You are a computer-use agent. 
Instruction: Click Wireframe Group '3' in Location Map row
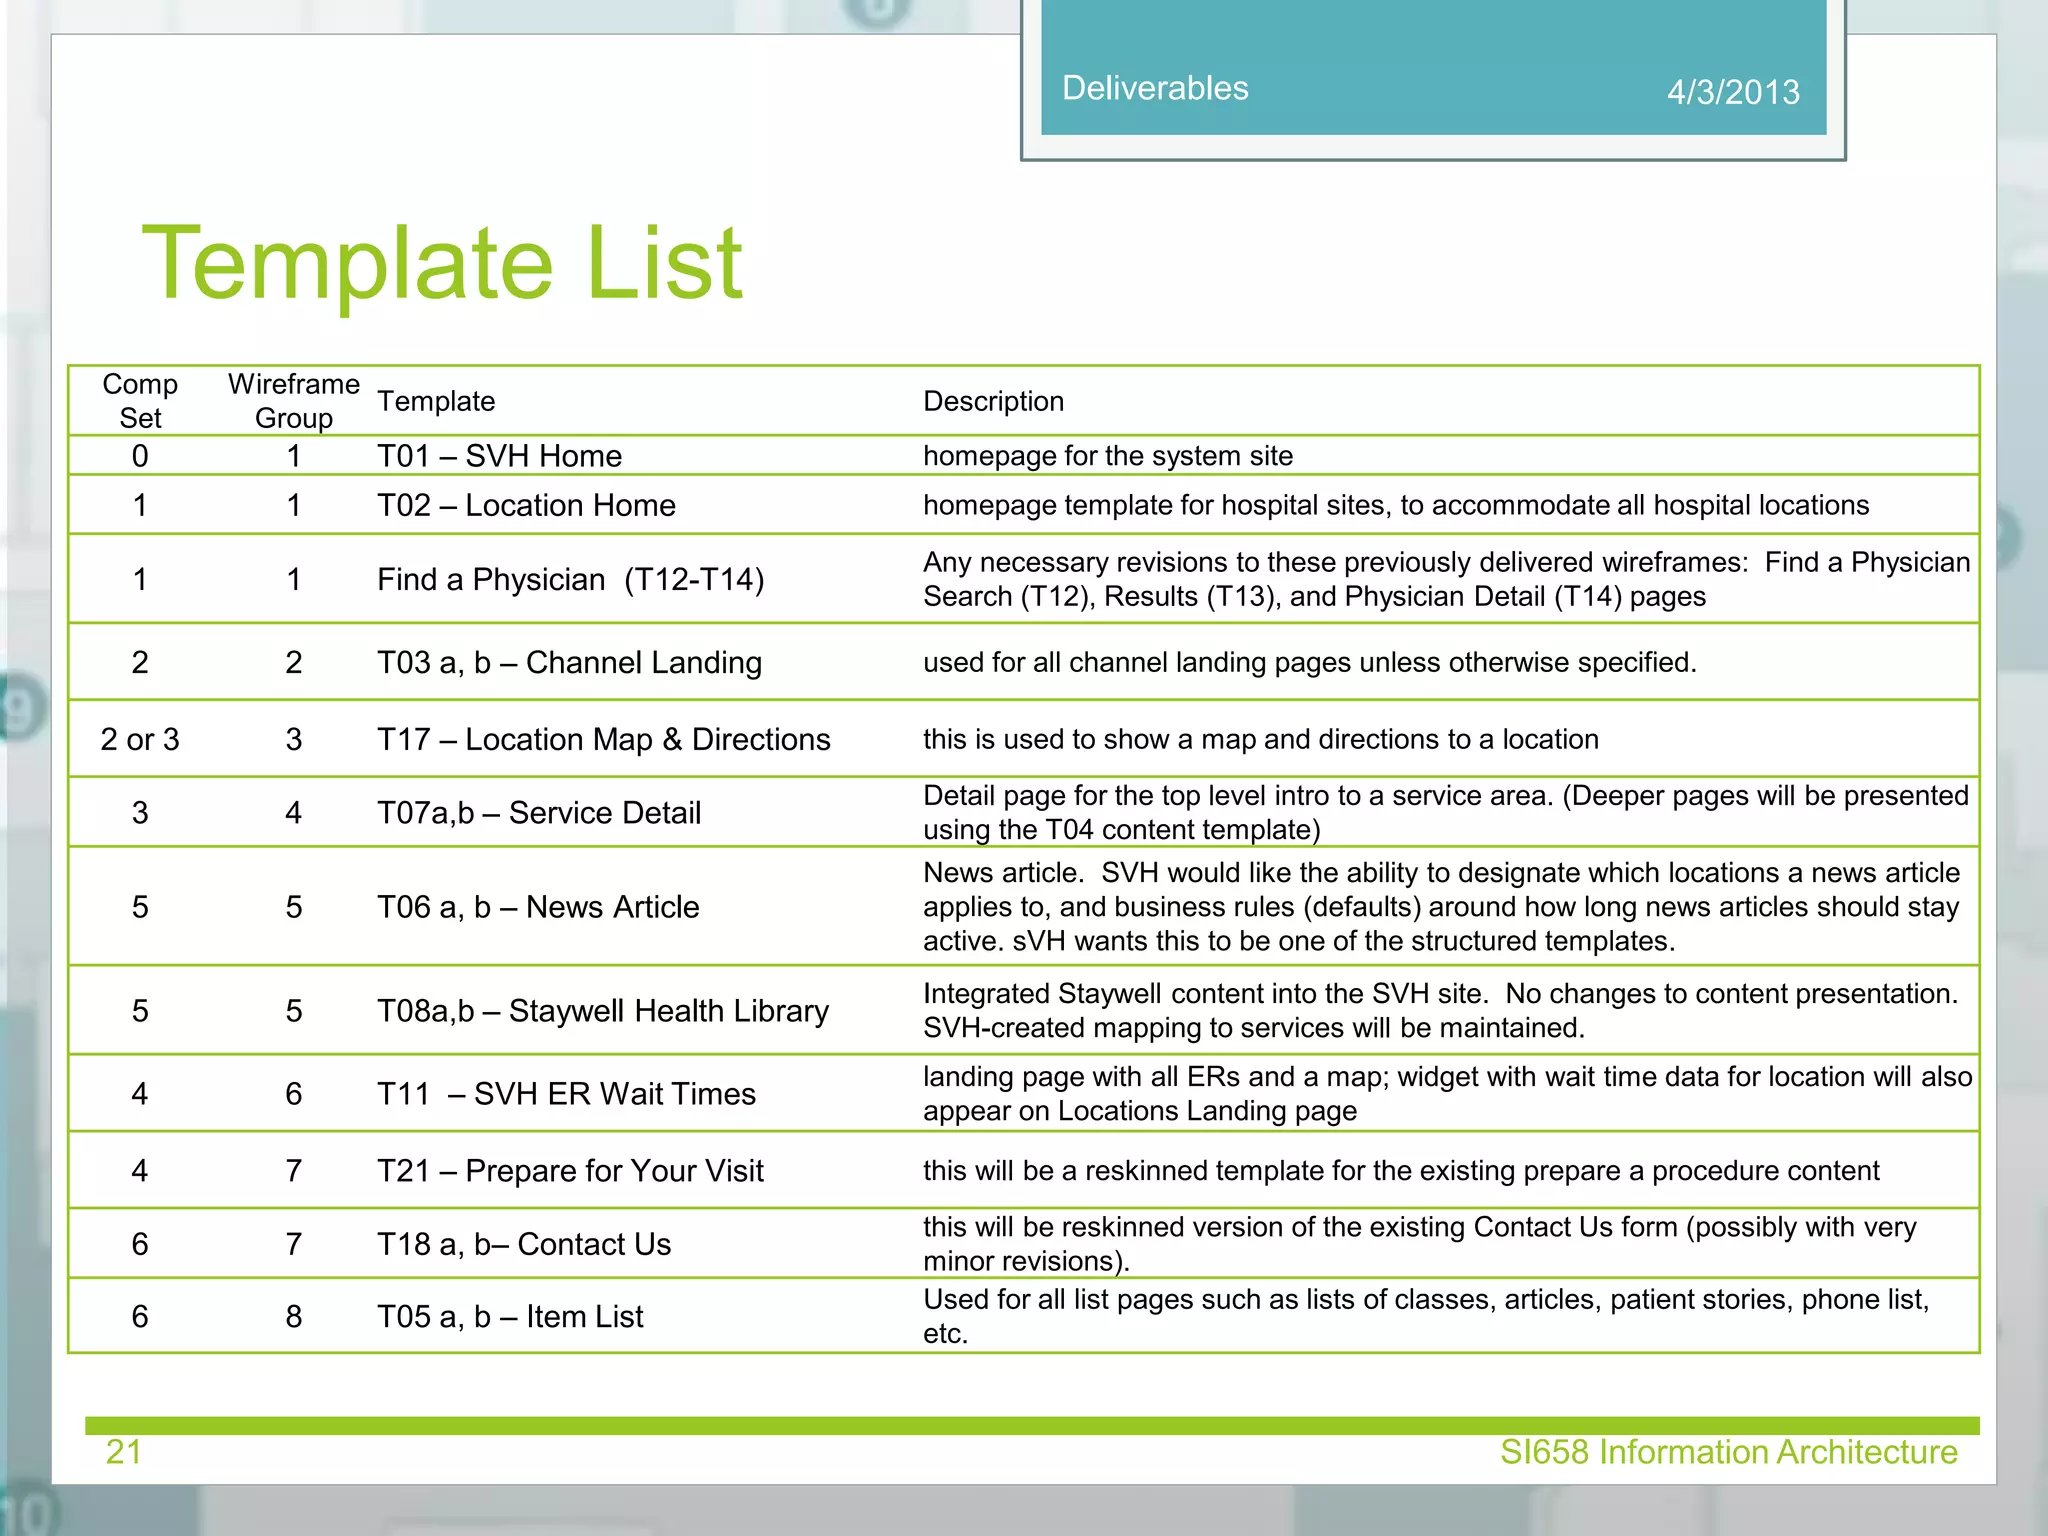pos(294,739)
